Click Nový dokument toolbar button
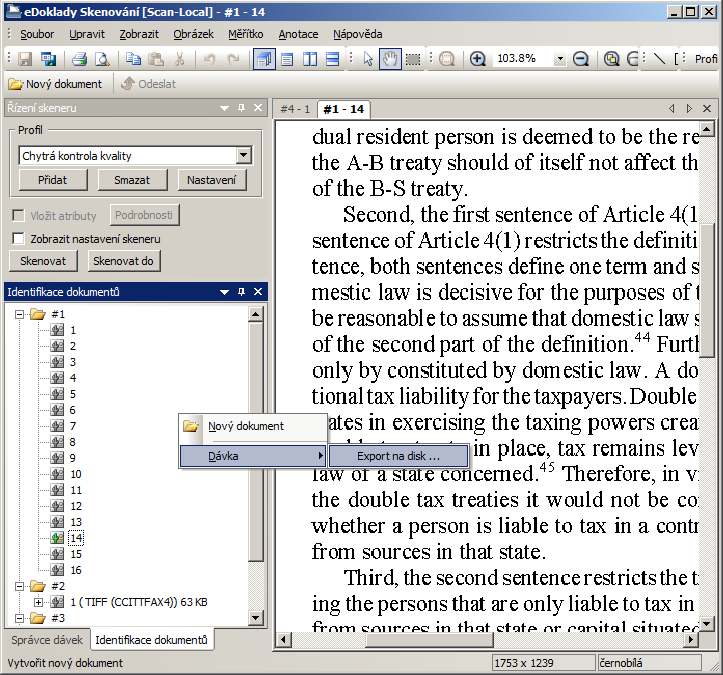This screenshot has width=723, height=675. [56, 84]
